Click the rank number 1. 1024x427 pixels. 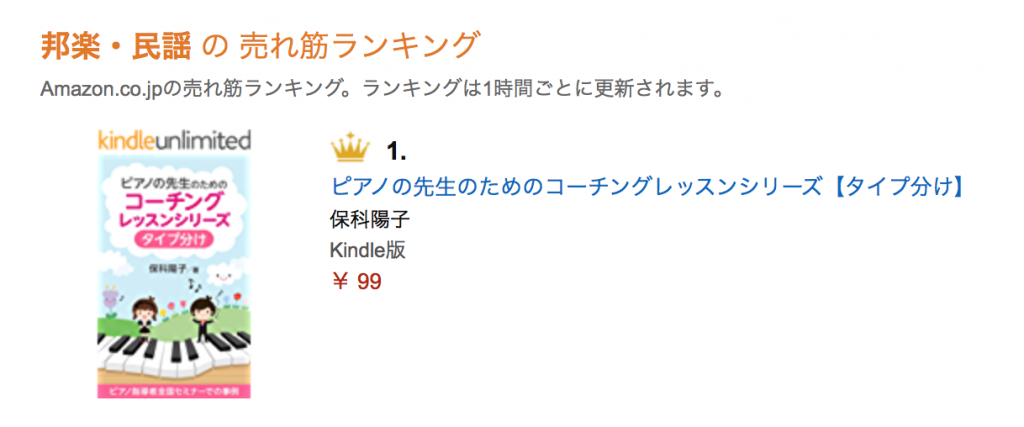click(397, 152)
